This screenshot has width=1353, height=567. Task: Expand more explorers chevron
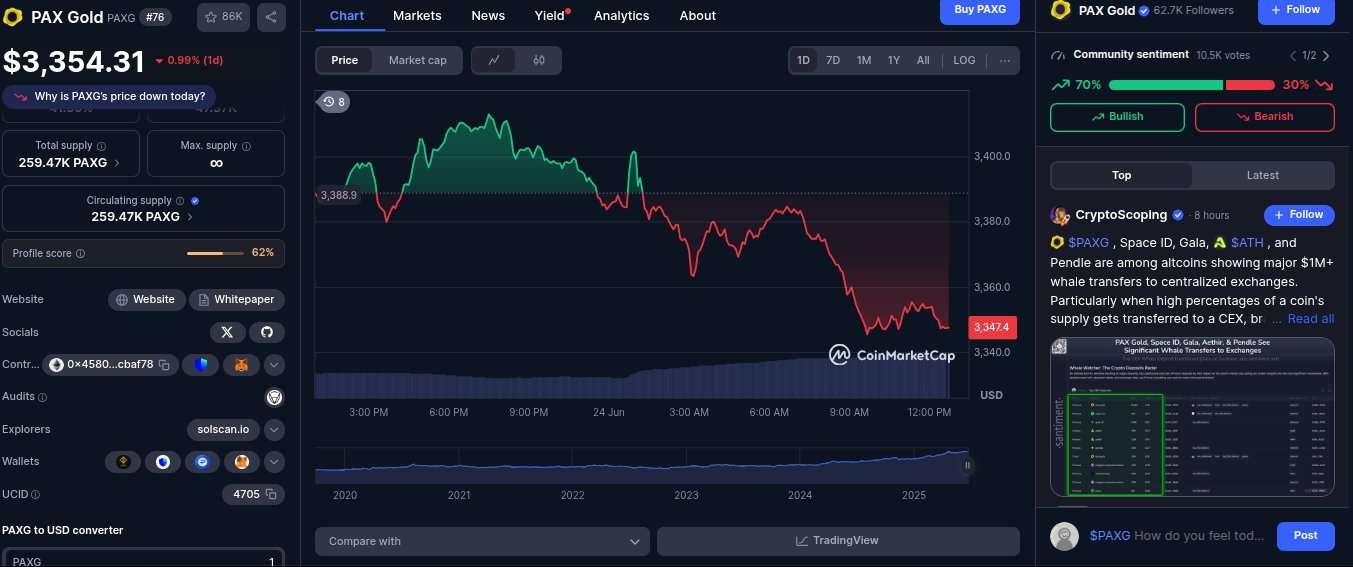(274, 430)
